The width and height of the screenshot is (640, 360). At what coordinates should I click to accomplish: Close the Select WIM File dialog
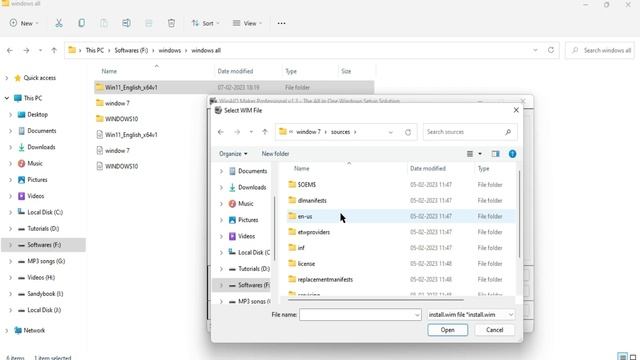pyautogui.click(x=516, y=110)
